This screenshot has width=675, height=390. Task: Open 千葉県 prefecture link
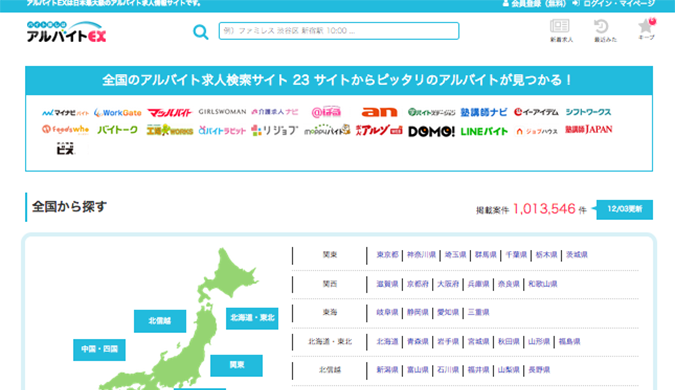tap(516, 255)
